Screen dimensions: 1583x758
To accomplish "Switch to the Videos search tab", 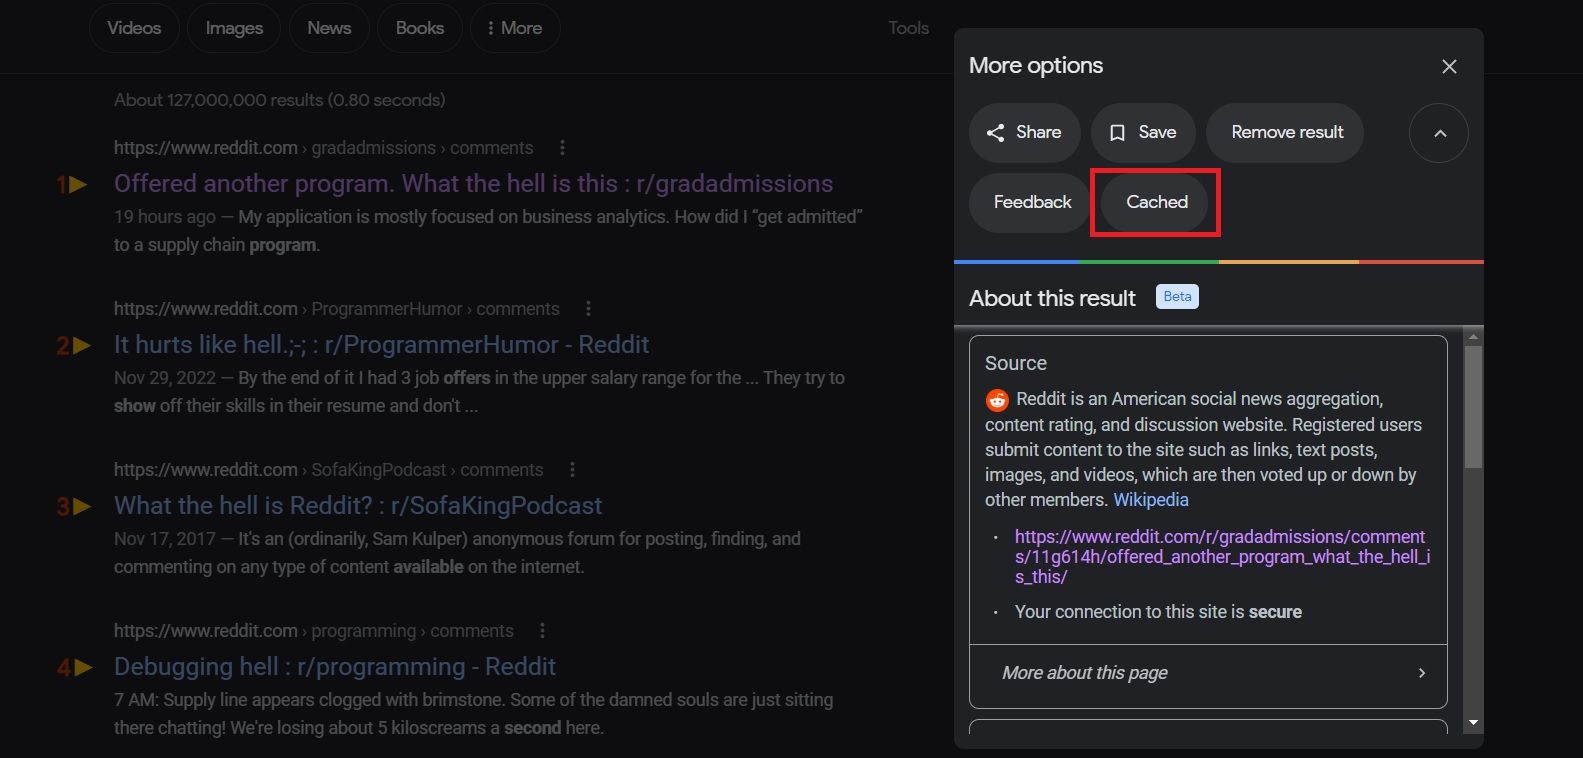I will [134, 28].
